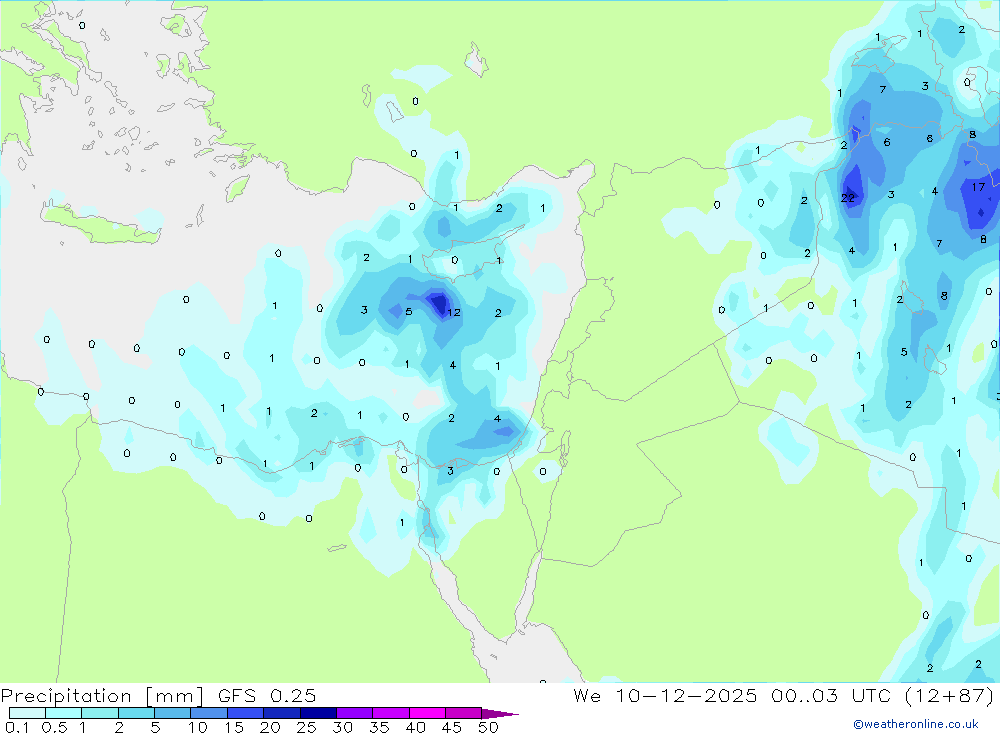This screenshot has height=733, width=1000.
Task: Choose the 40–45 mm magenta legend swatch
Action: click(x=427, y=713)
